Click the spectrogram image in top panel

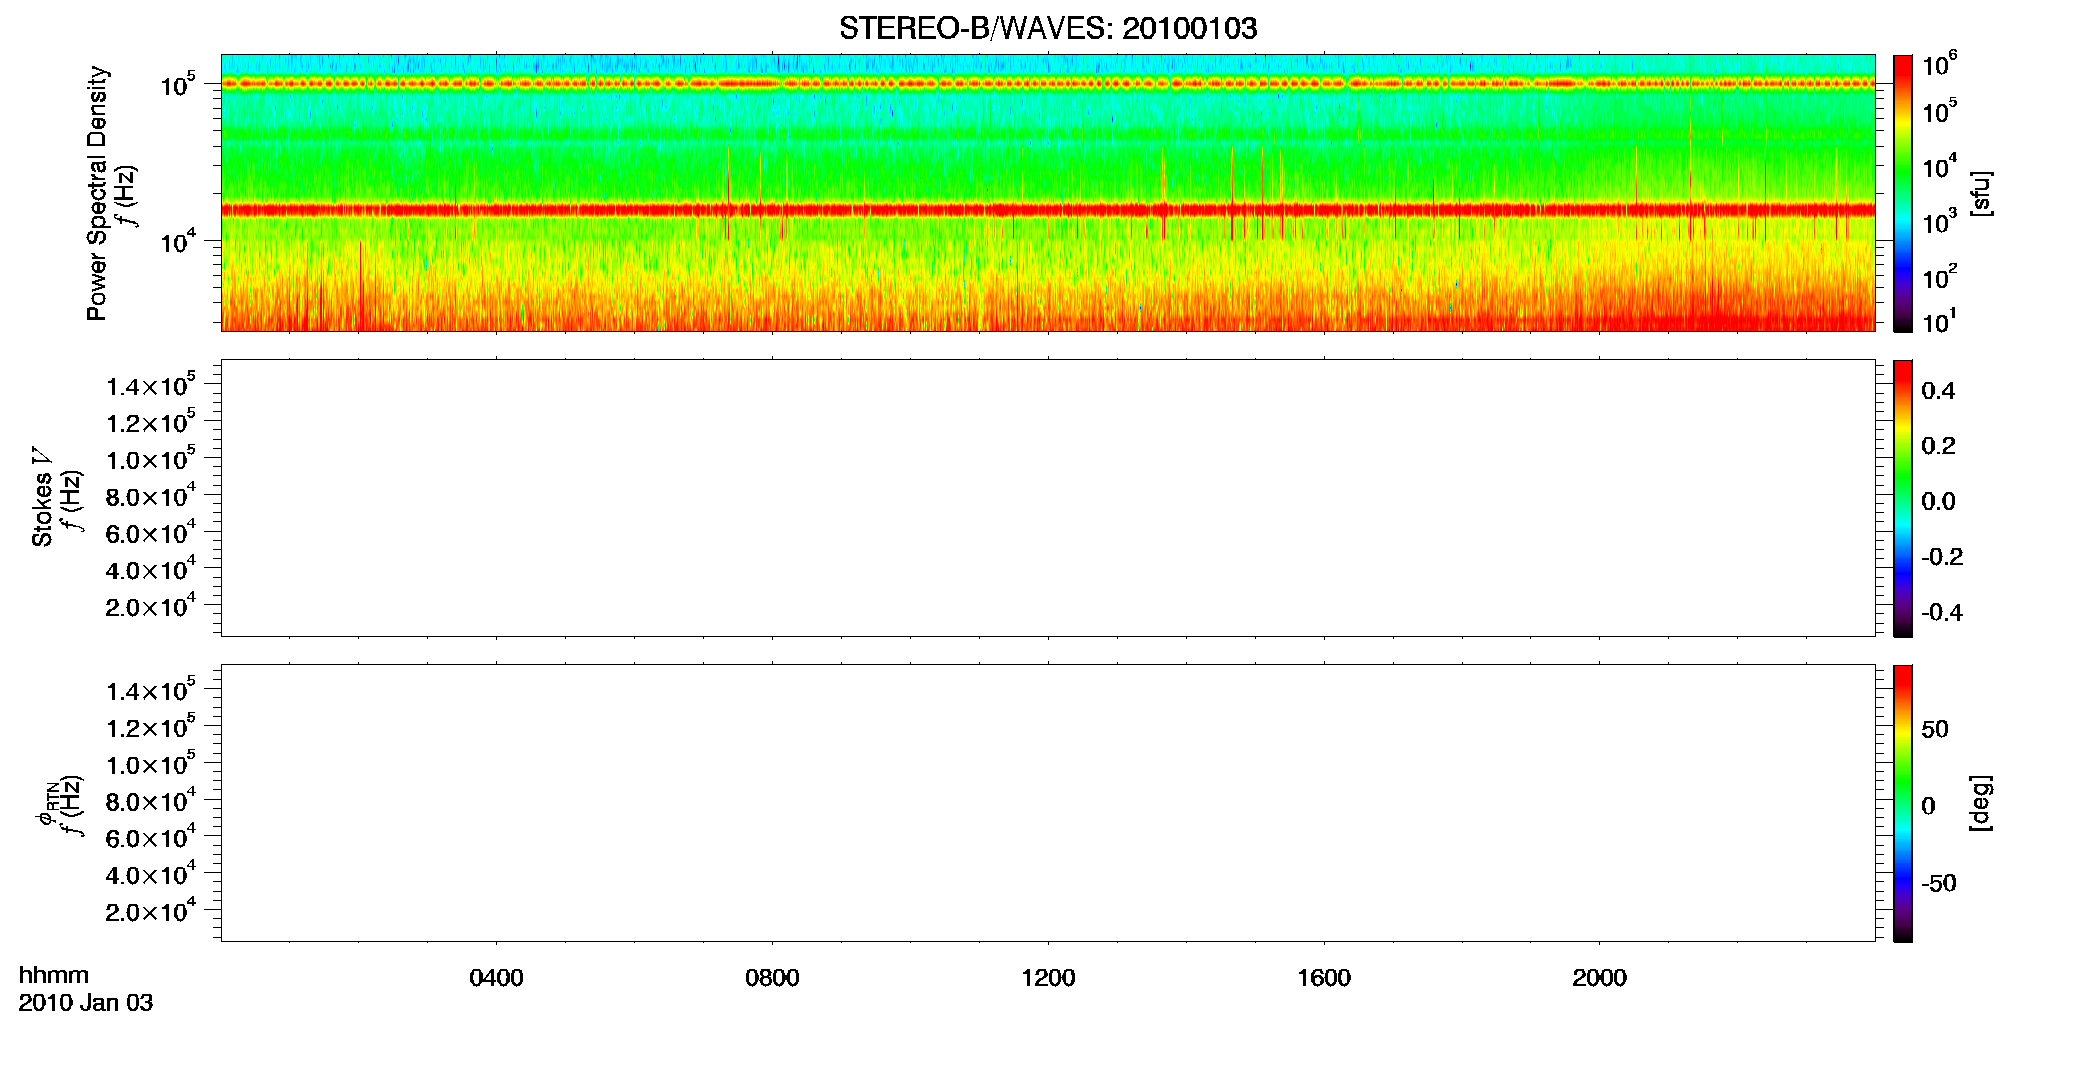[1048, 193]
